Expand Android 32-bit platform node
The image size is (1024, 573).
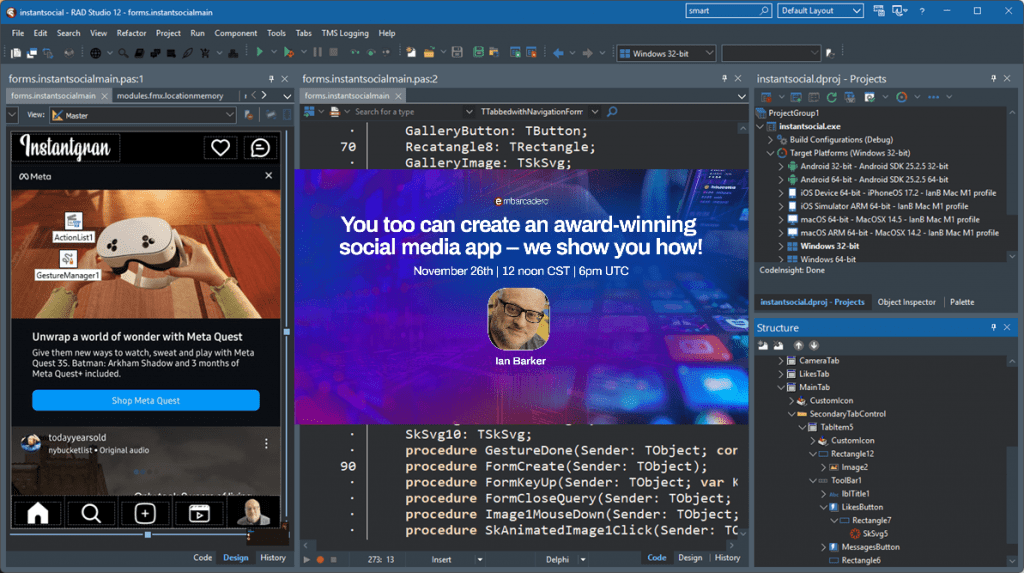[x=781, y=167]
